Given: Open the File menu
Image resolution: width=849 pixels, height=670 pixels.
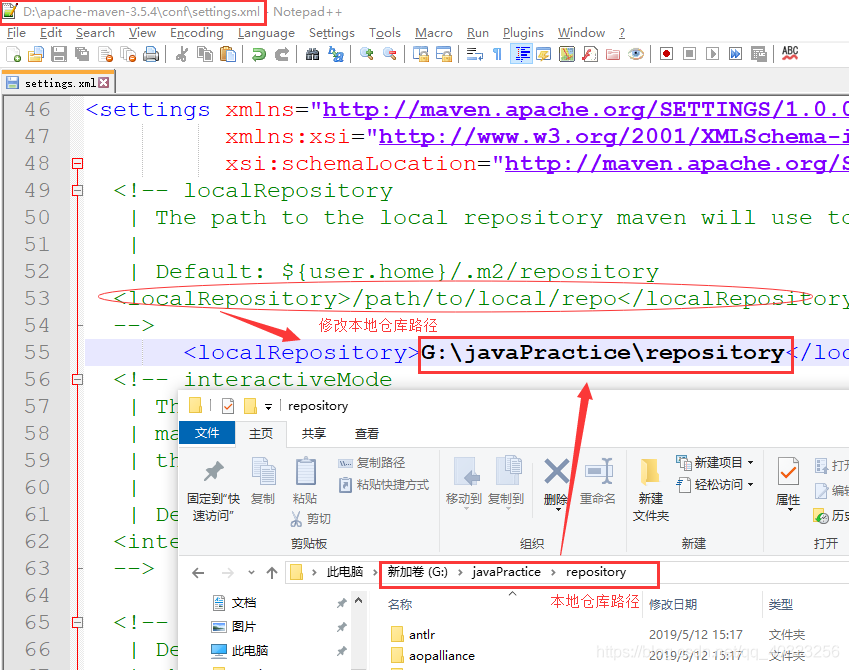Looking at the screenshot, I should pyautogui.click(x=16, y=33).
